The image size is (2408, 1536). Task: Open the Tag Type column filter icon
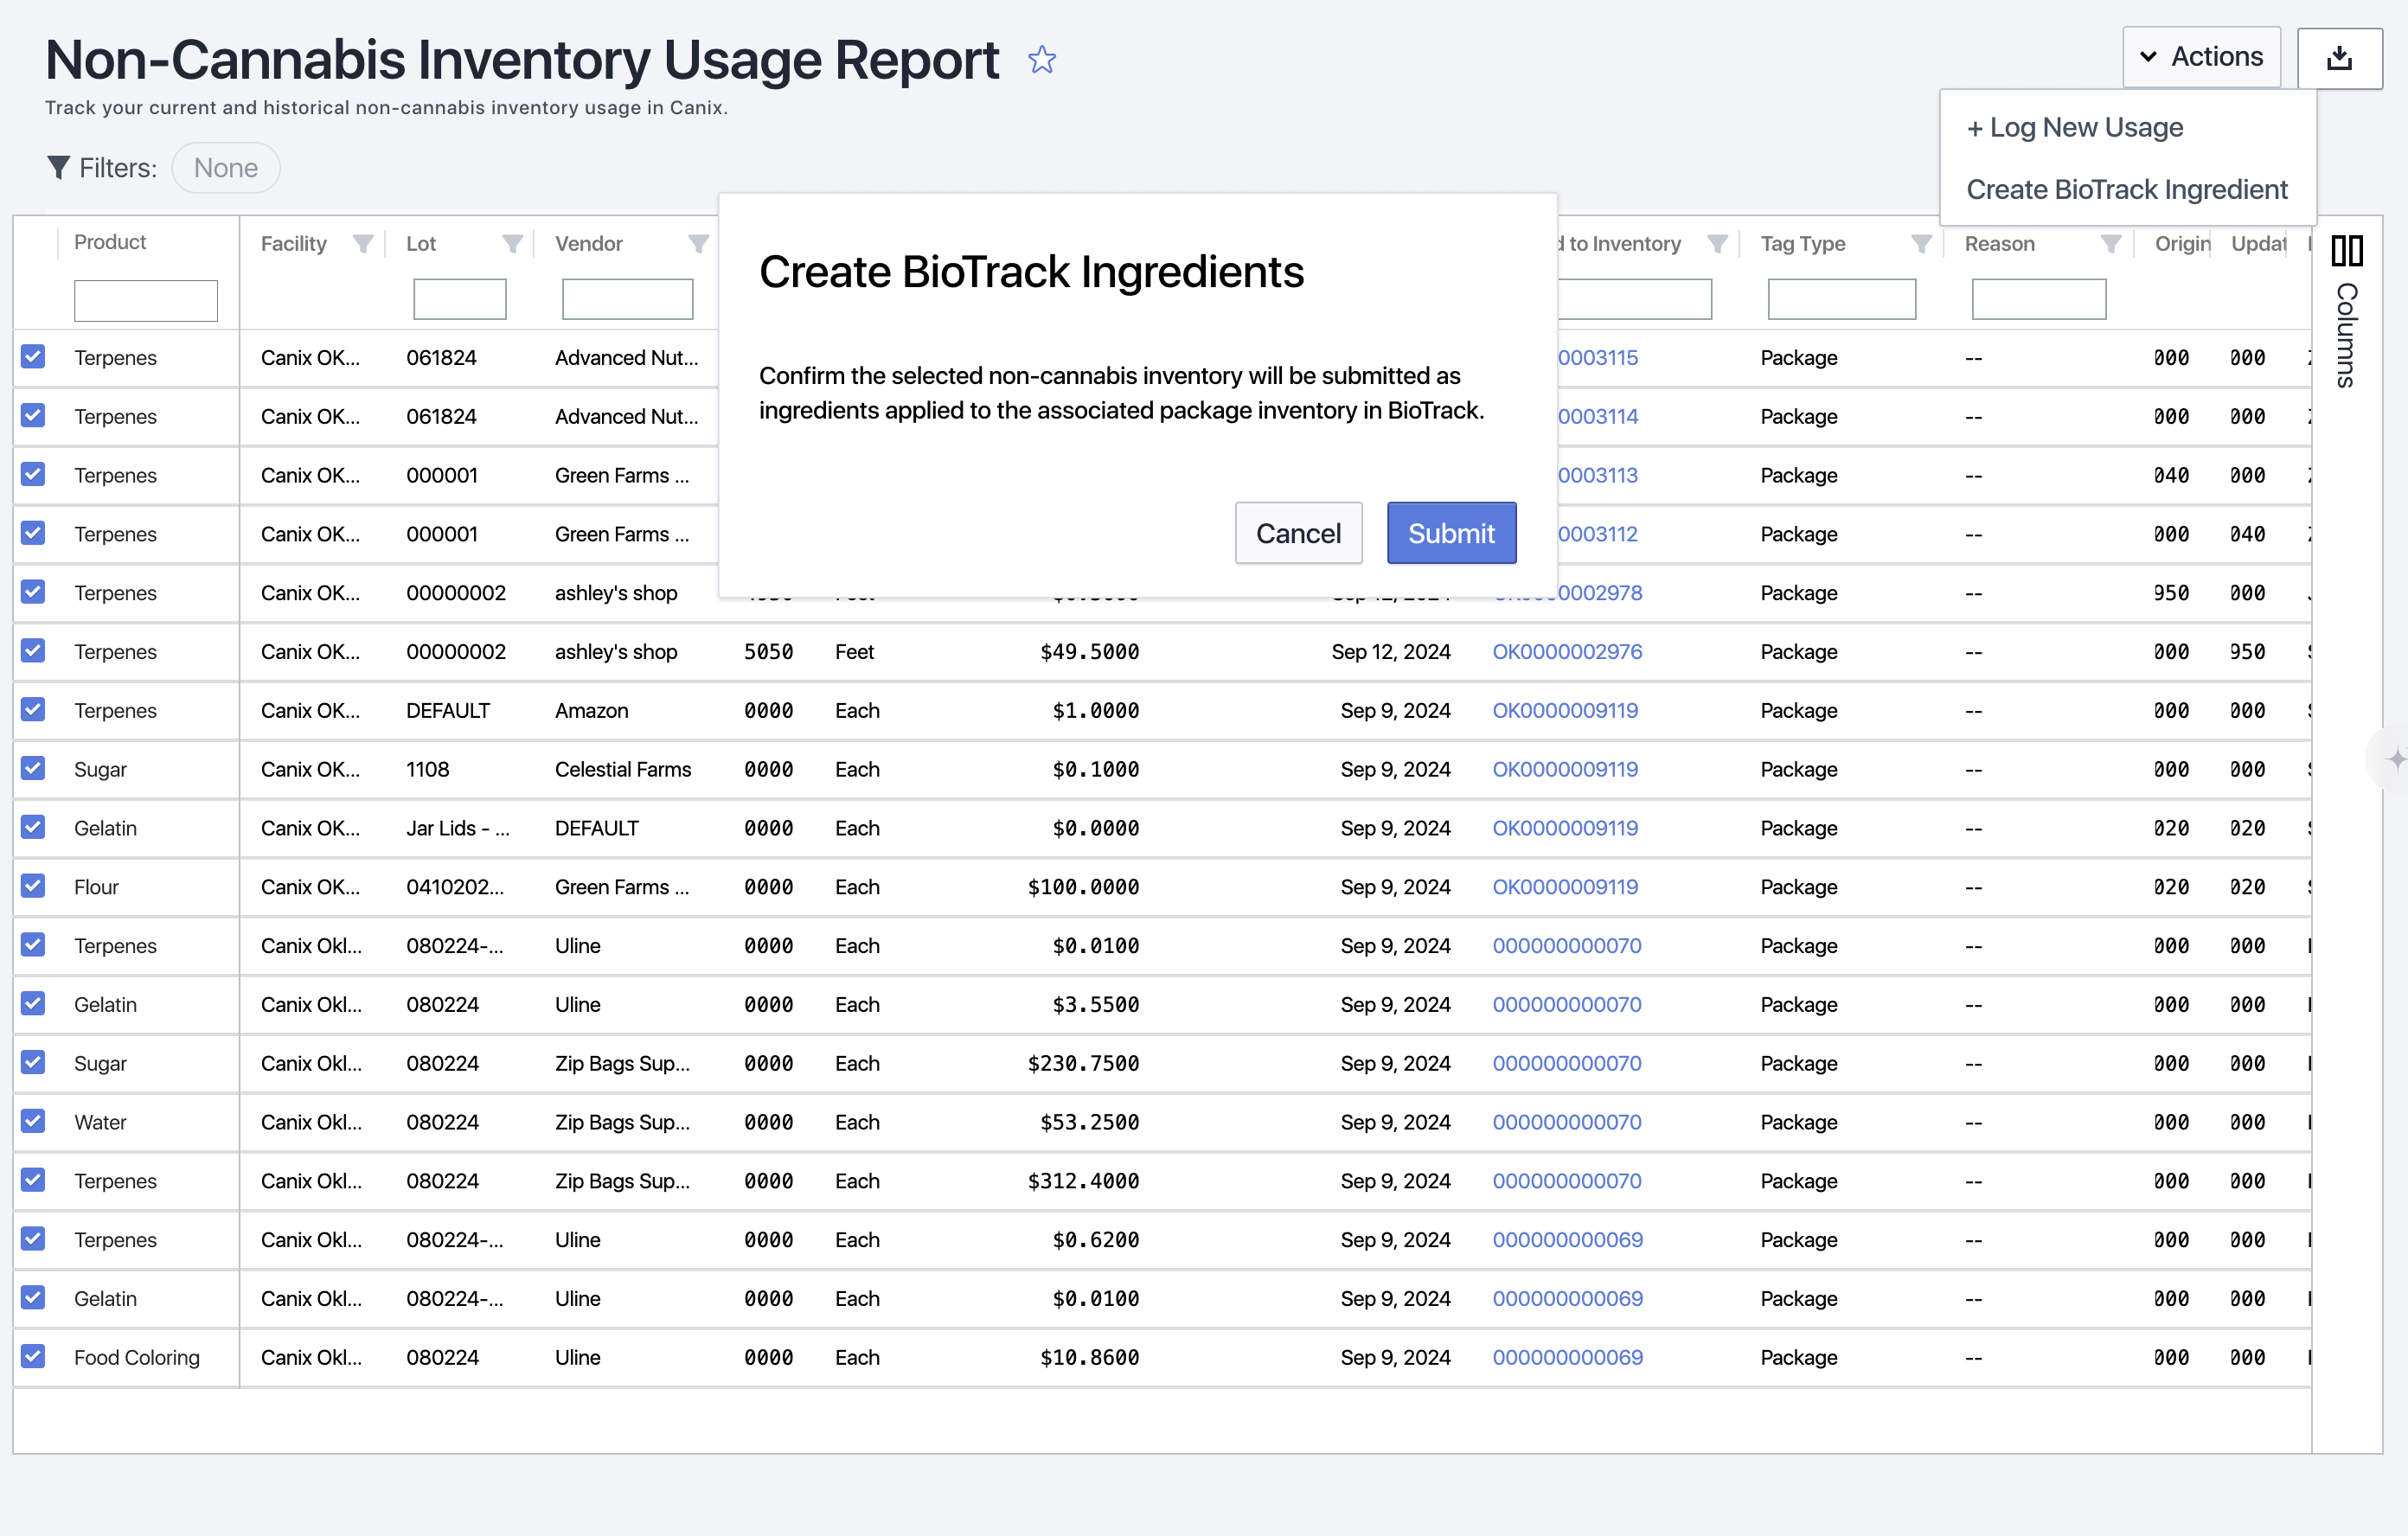1921,244
